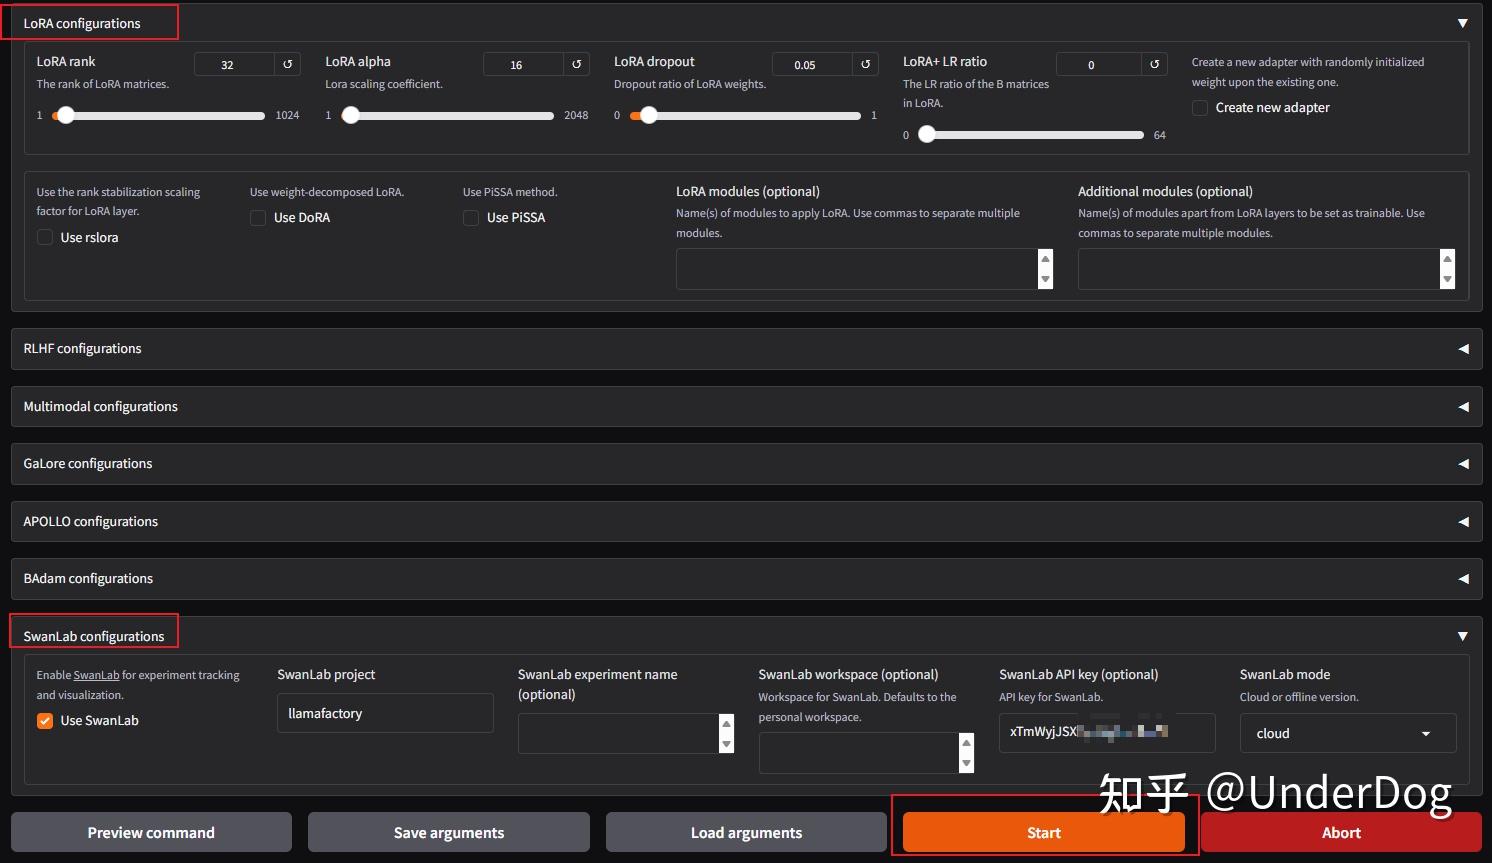Start the training run
1492x863 pixels.
(x=1043, y=832)
